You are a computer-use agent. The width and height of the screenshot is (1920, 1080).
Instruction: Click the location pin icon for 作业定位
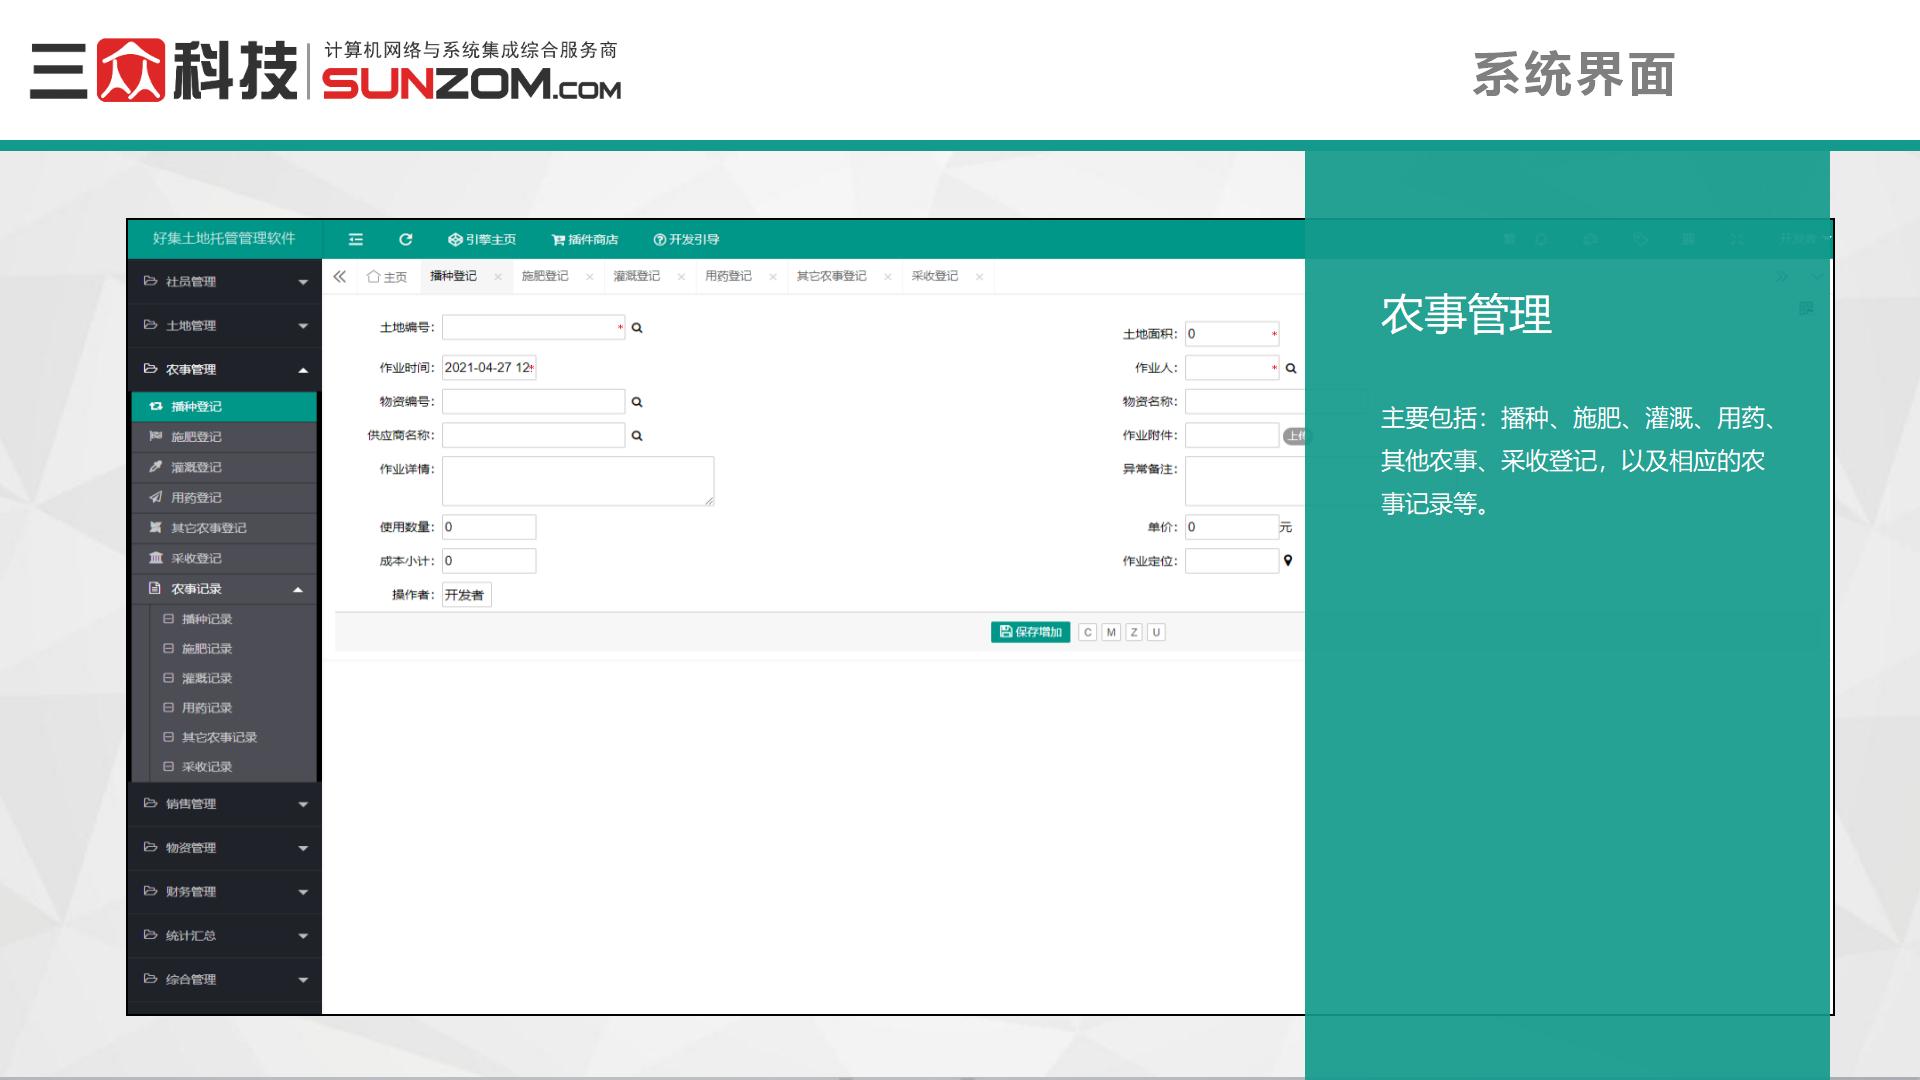click(x=1287, y=560)
